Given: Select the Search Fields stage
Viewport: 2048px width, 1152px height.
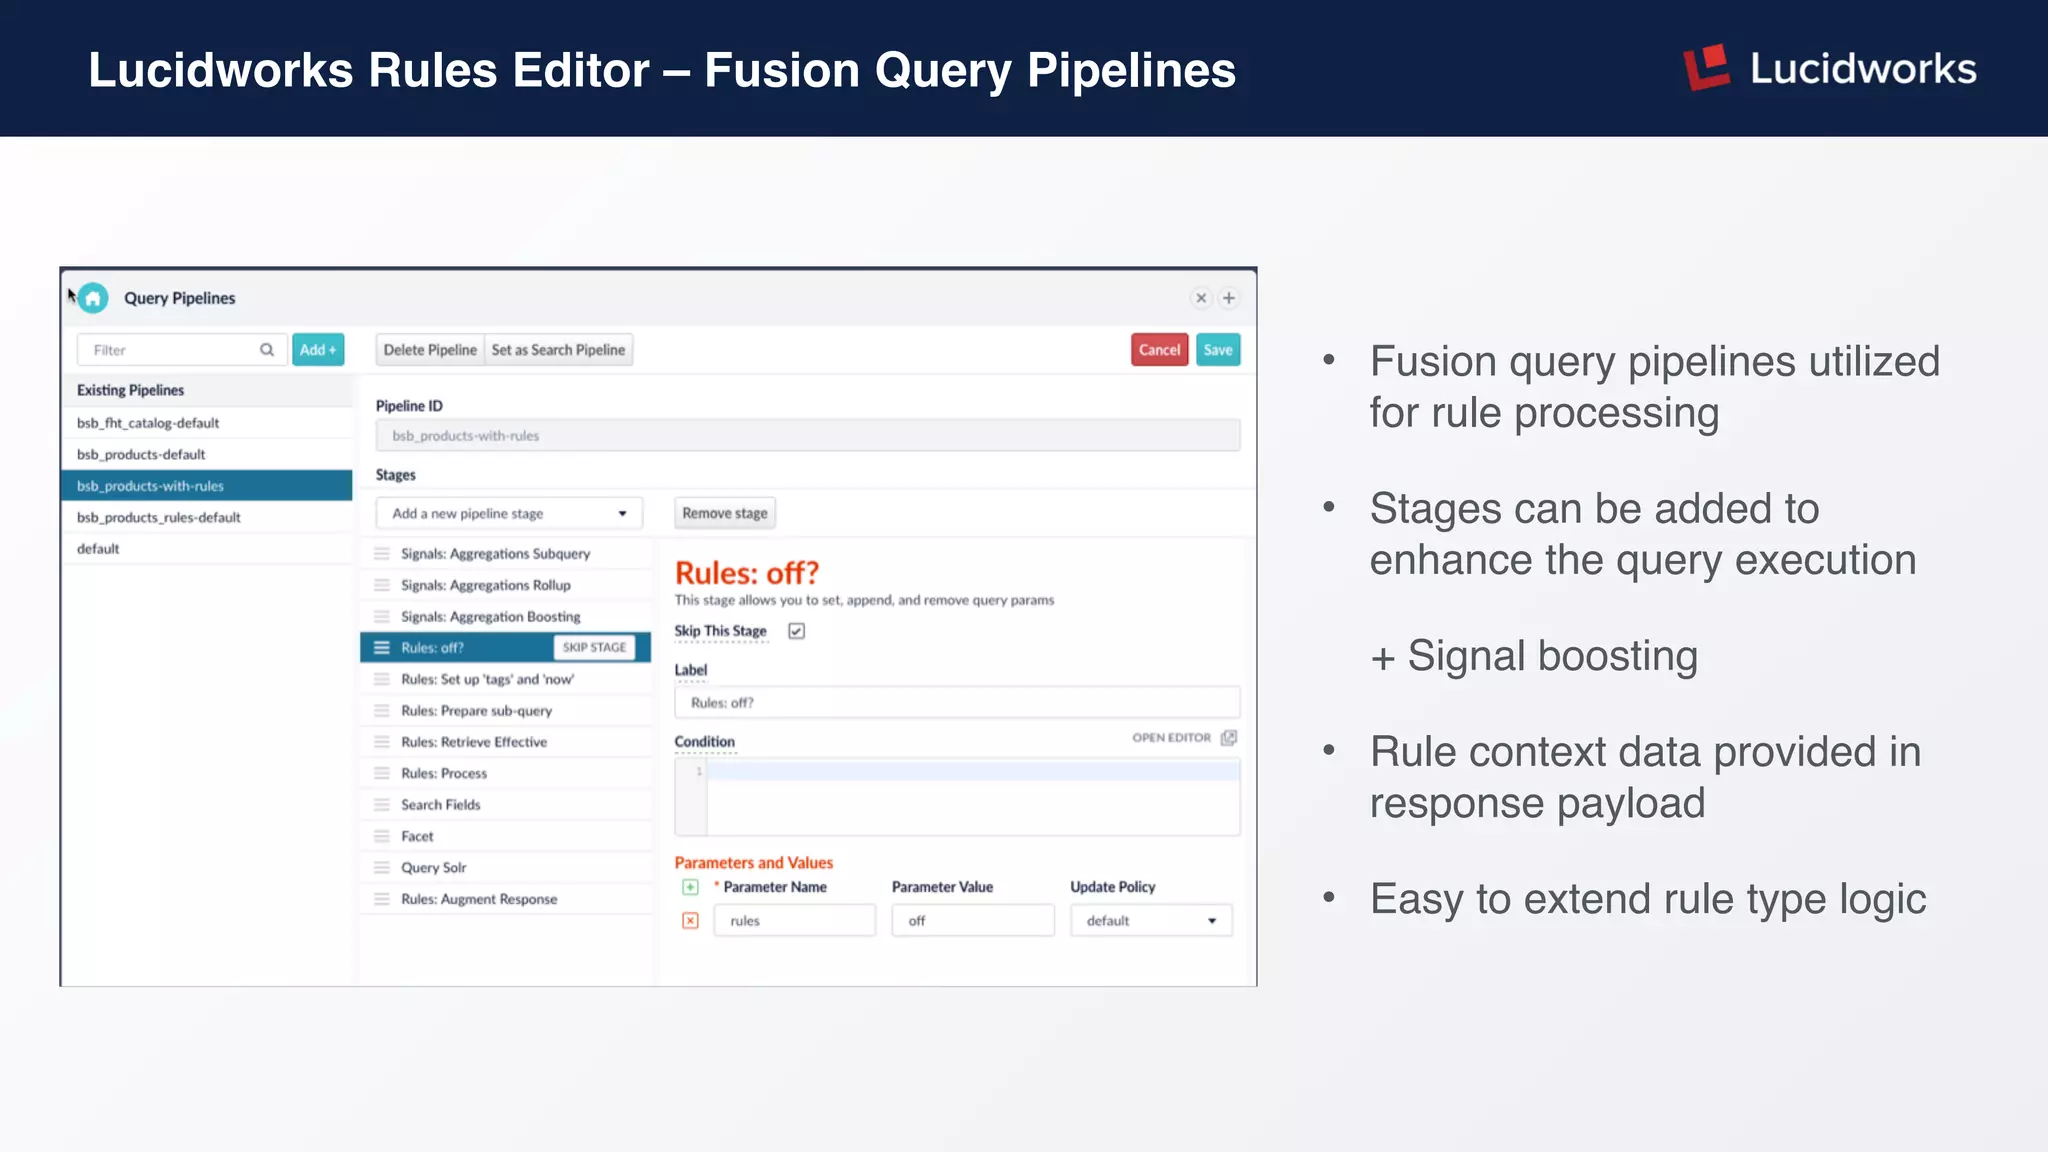Looking at the screenshot, I should coord(506,805).
